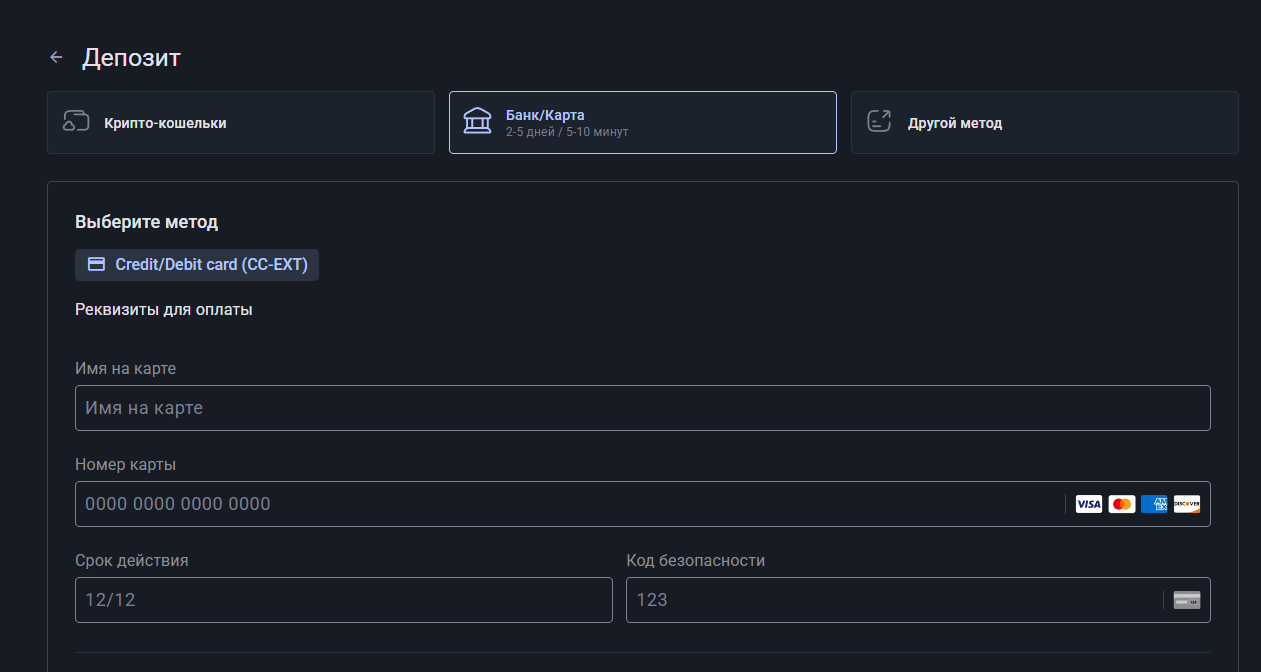Click the Mastercard logo
Viewport: 1261px width, 672px height.
1122,504
